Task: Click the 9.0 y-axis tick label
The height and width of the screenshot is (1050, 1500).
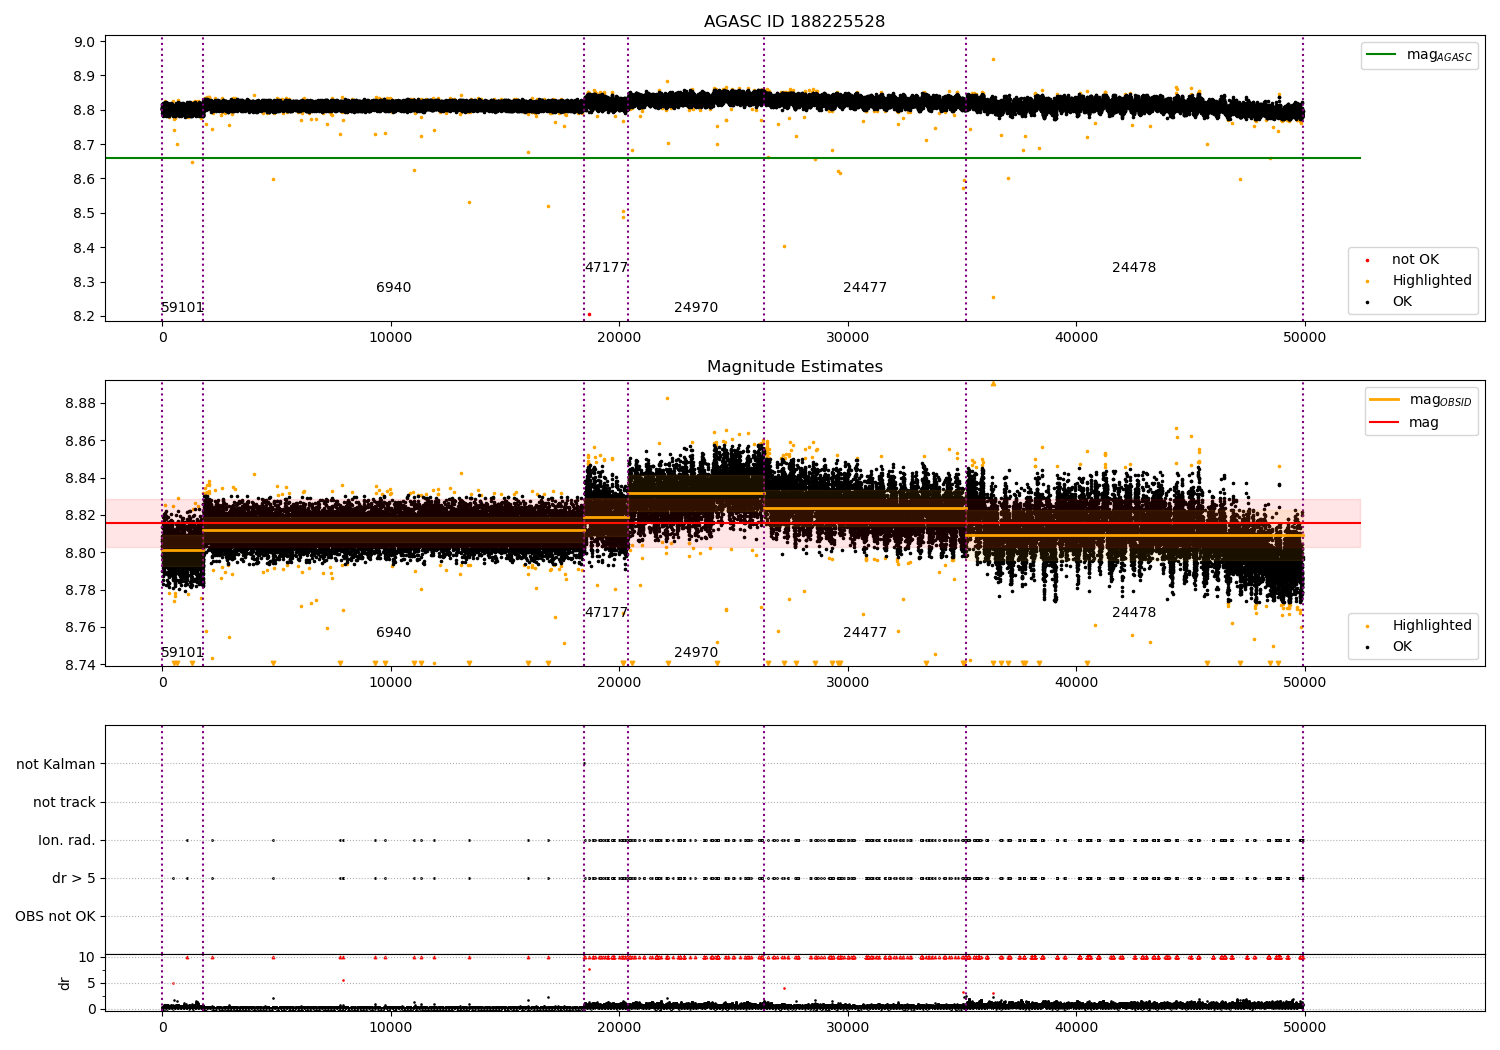Action: click(85, 42)
